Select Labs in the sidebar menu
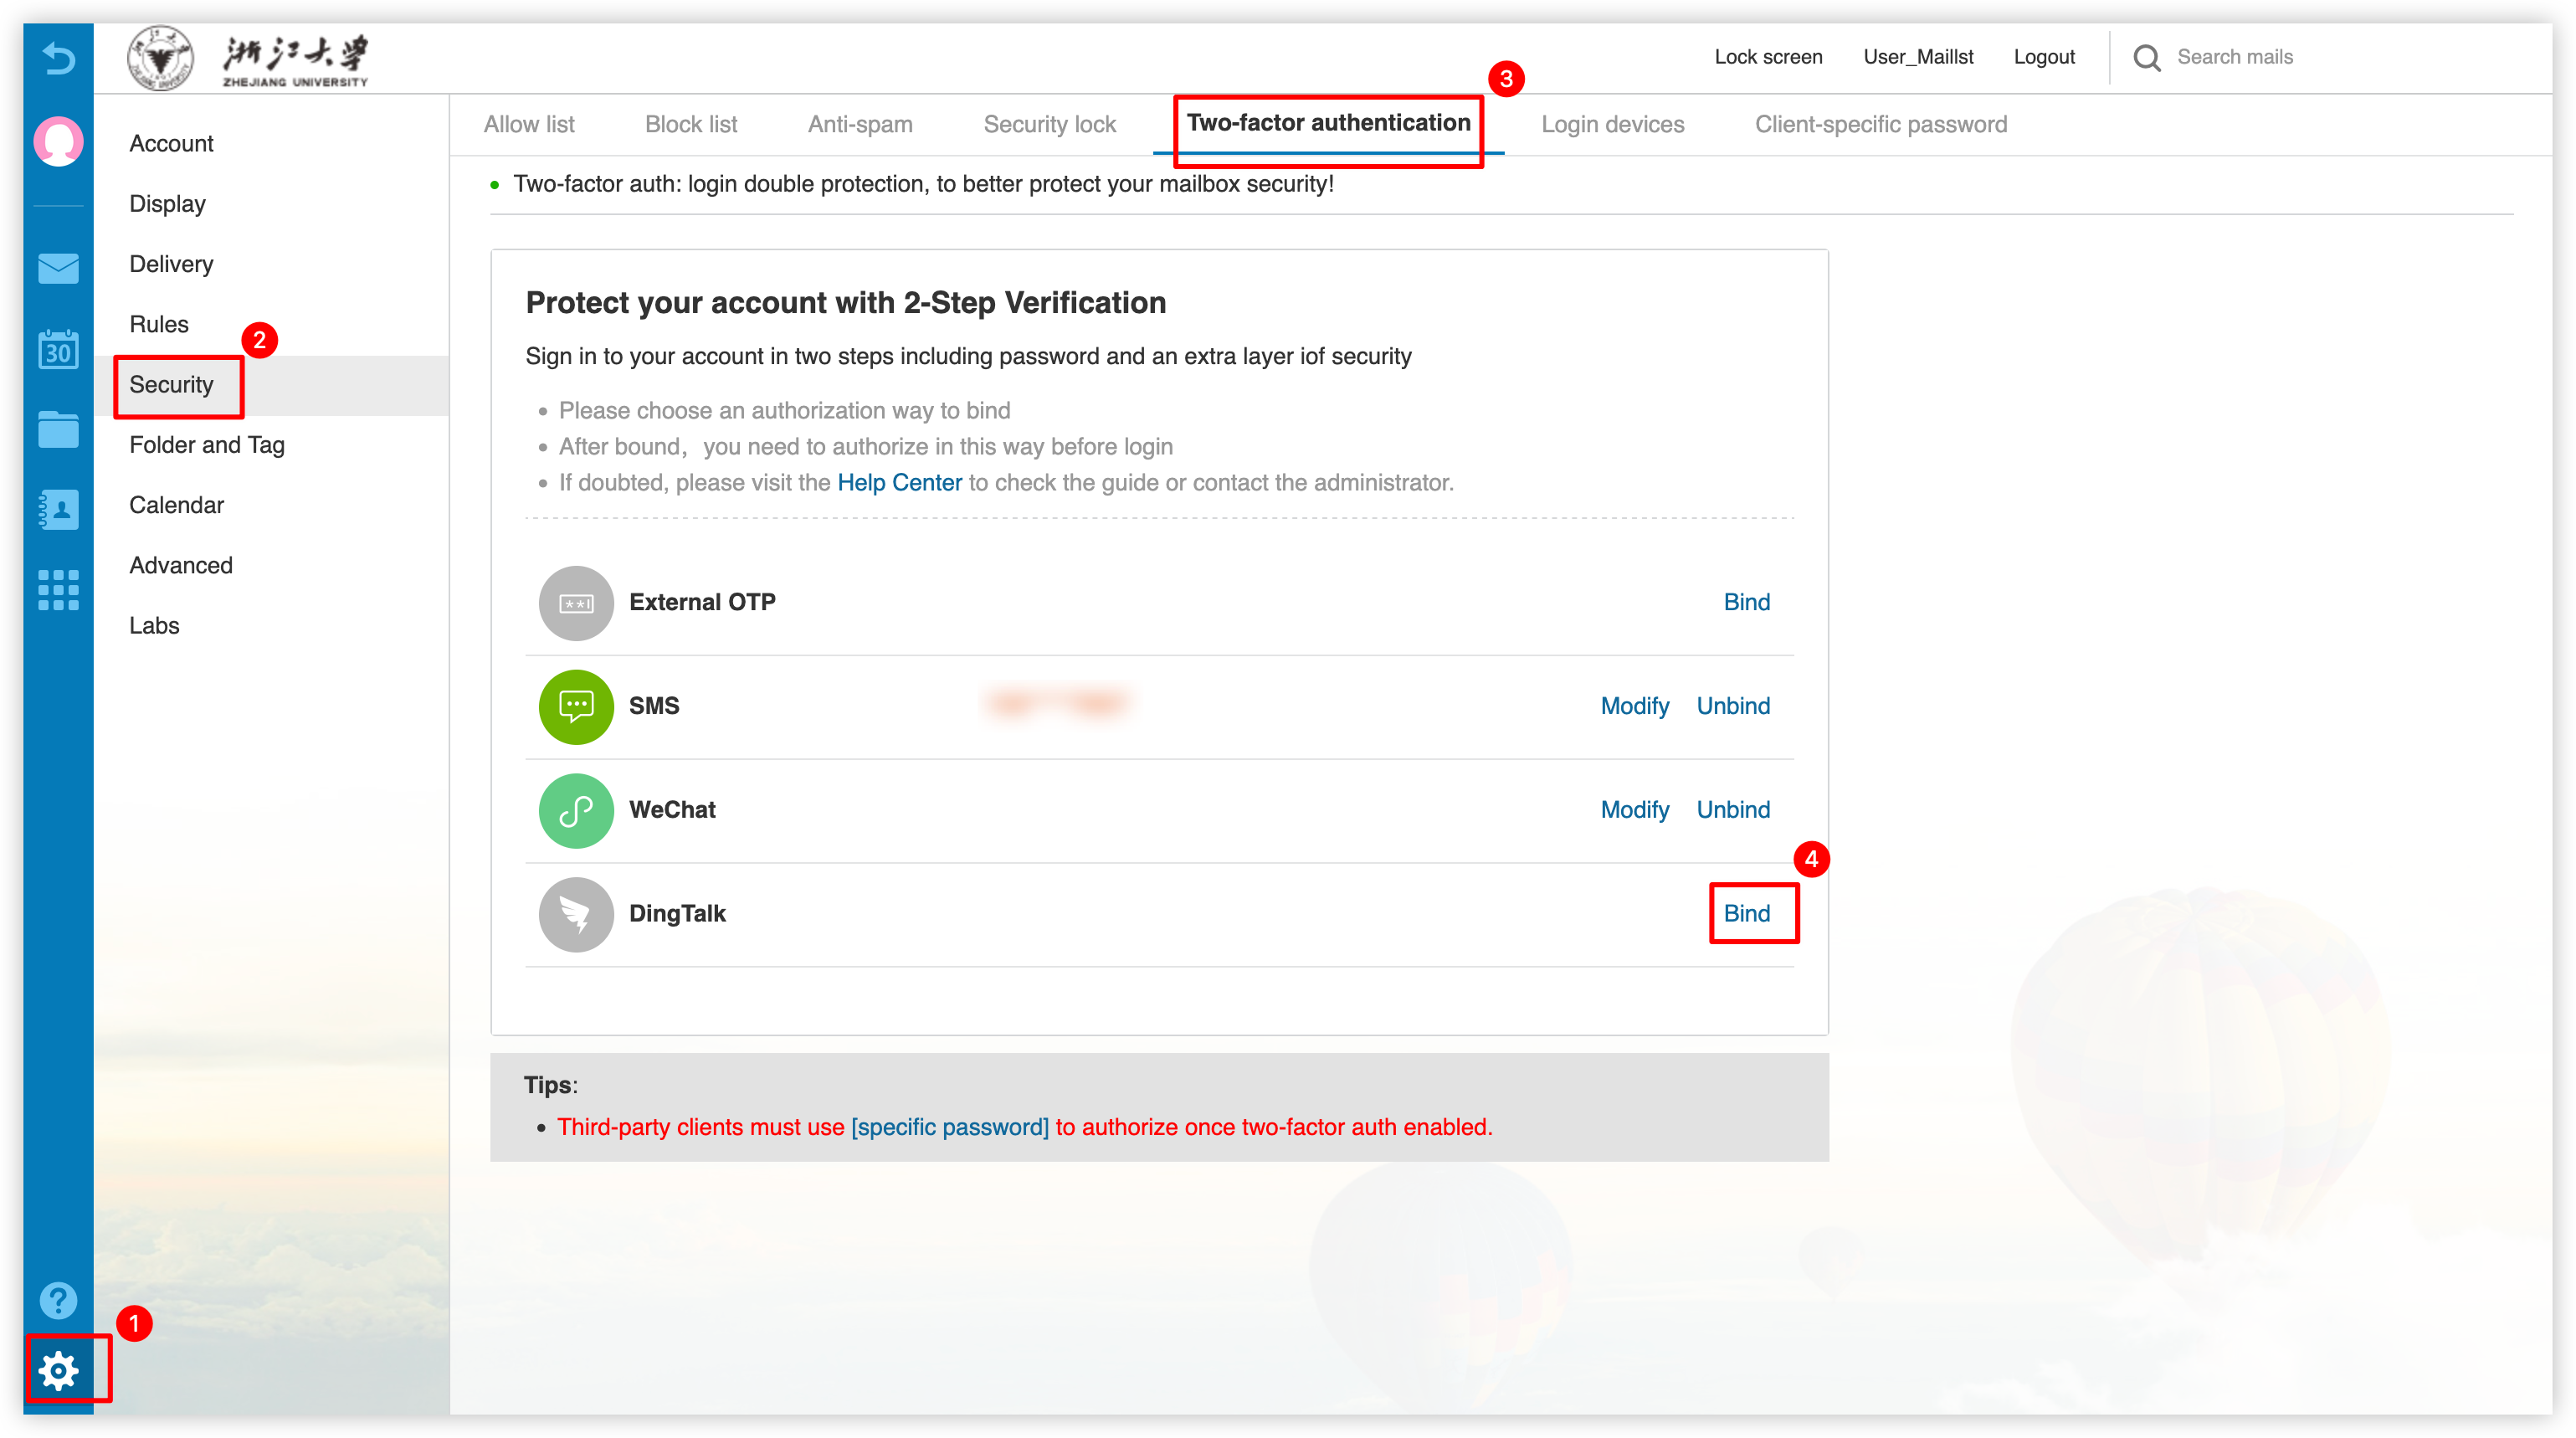This screenshot has height=1438, width=2576. pyautogui.click(x=154, y=625)
